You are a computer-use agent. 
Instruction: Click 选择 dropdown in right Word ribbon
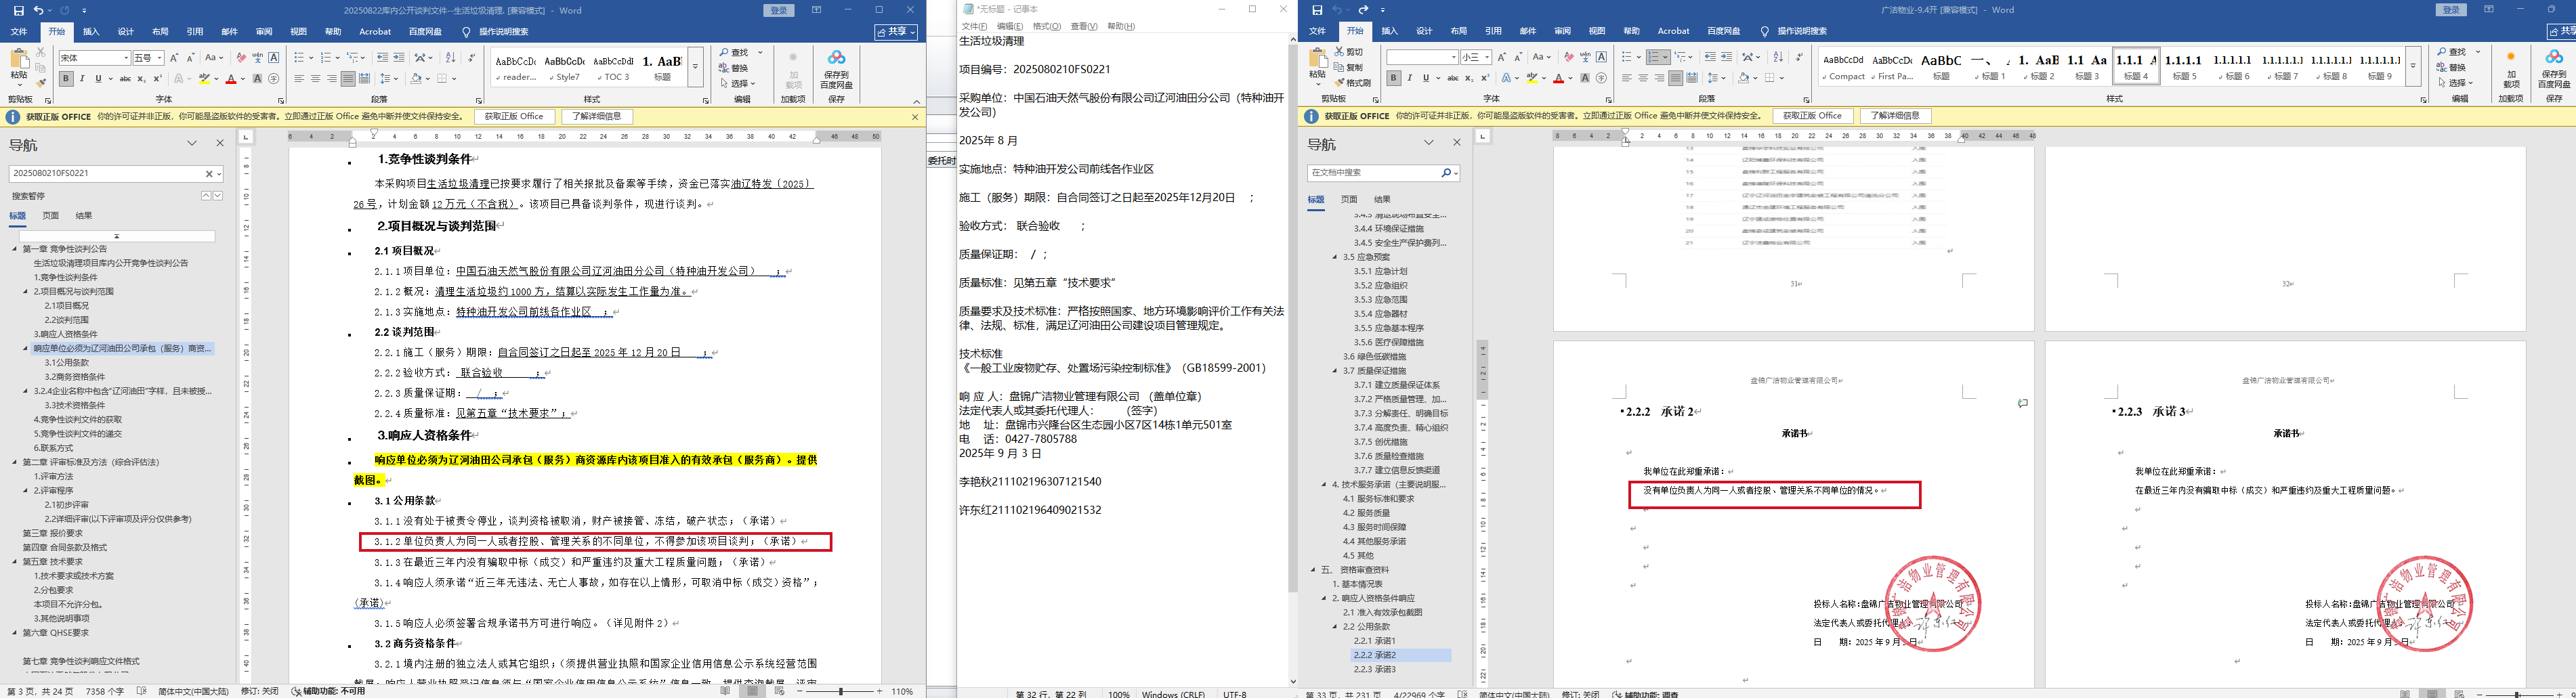[x=2455, y=83]
